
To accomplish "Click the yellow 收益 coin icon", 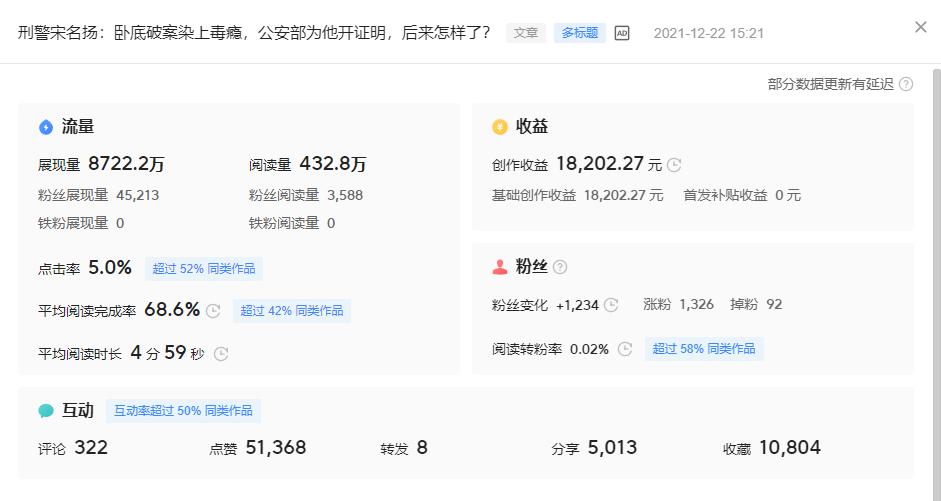I will 499,127.
